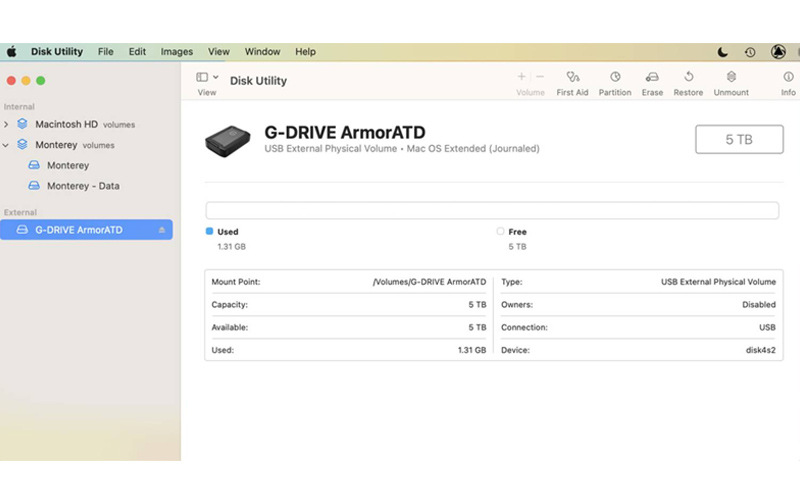Screen dimensions: 800x500
Task: Run First Aid on the drive
Action: [x=572, y=77]
